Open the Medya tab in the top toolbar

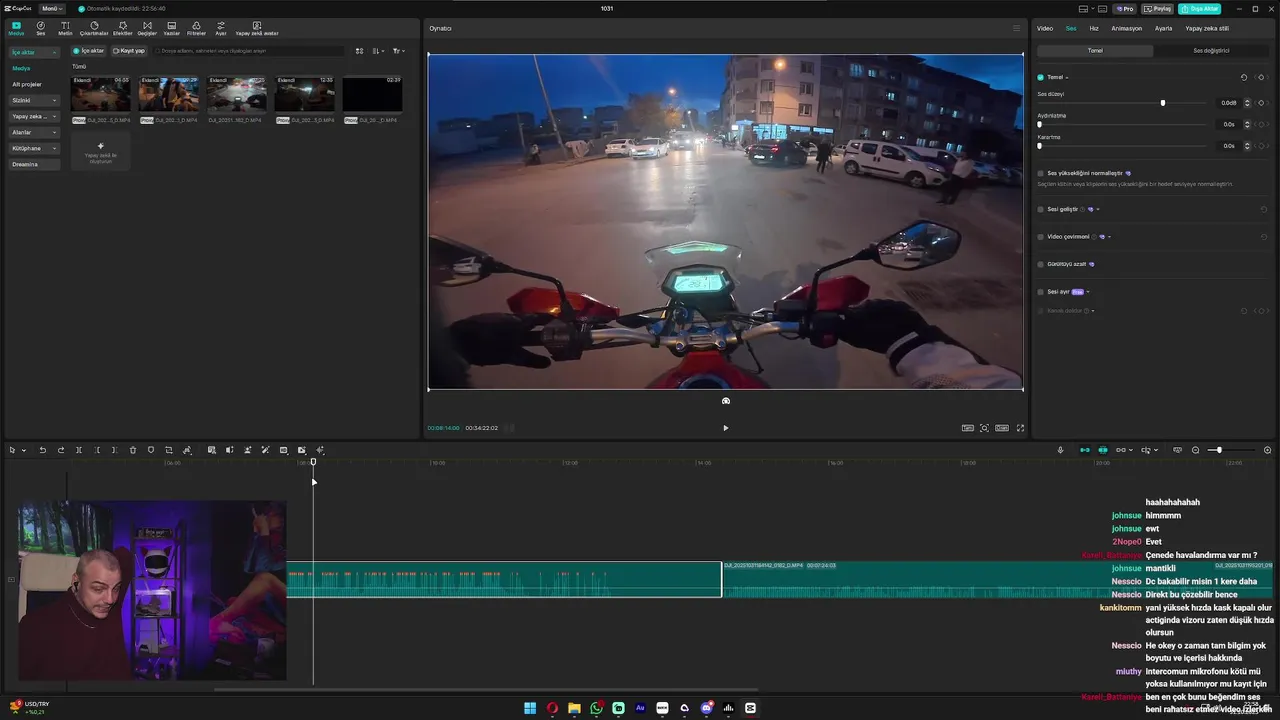pyautogui.click(x=16, y=28)
